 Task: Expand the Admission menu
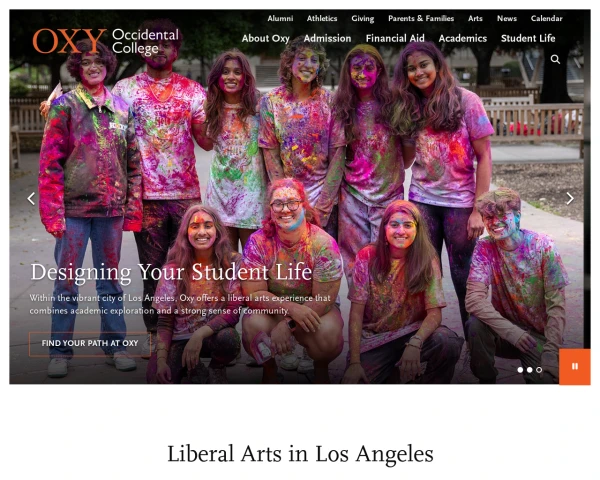328,39
